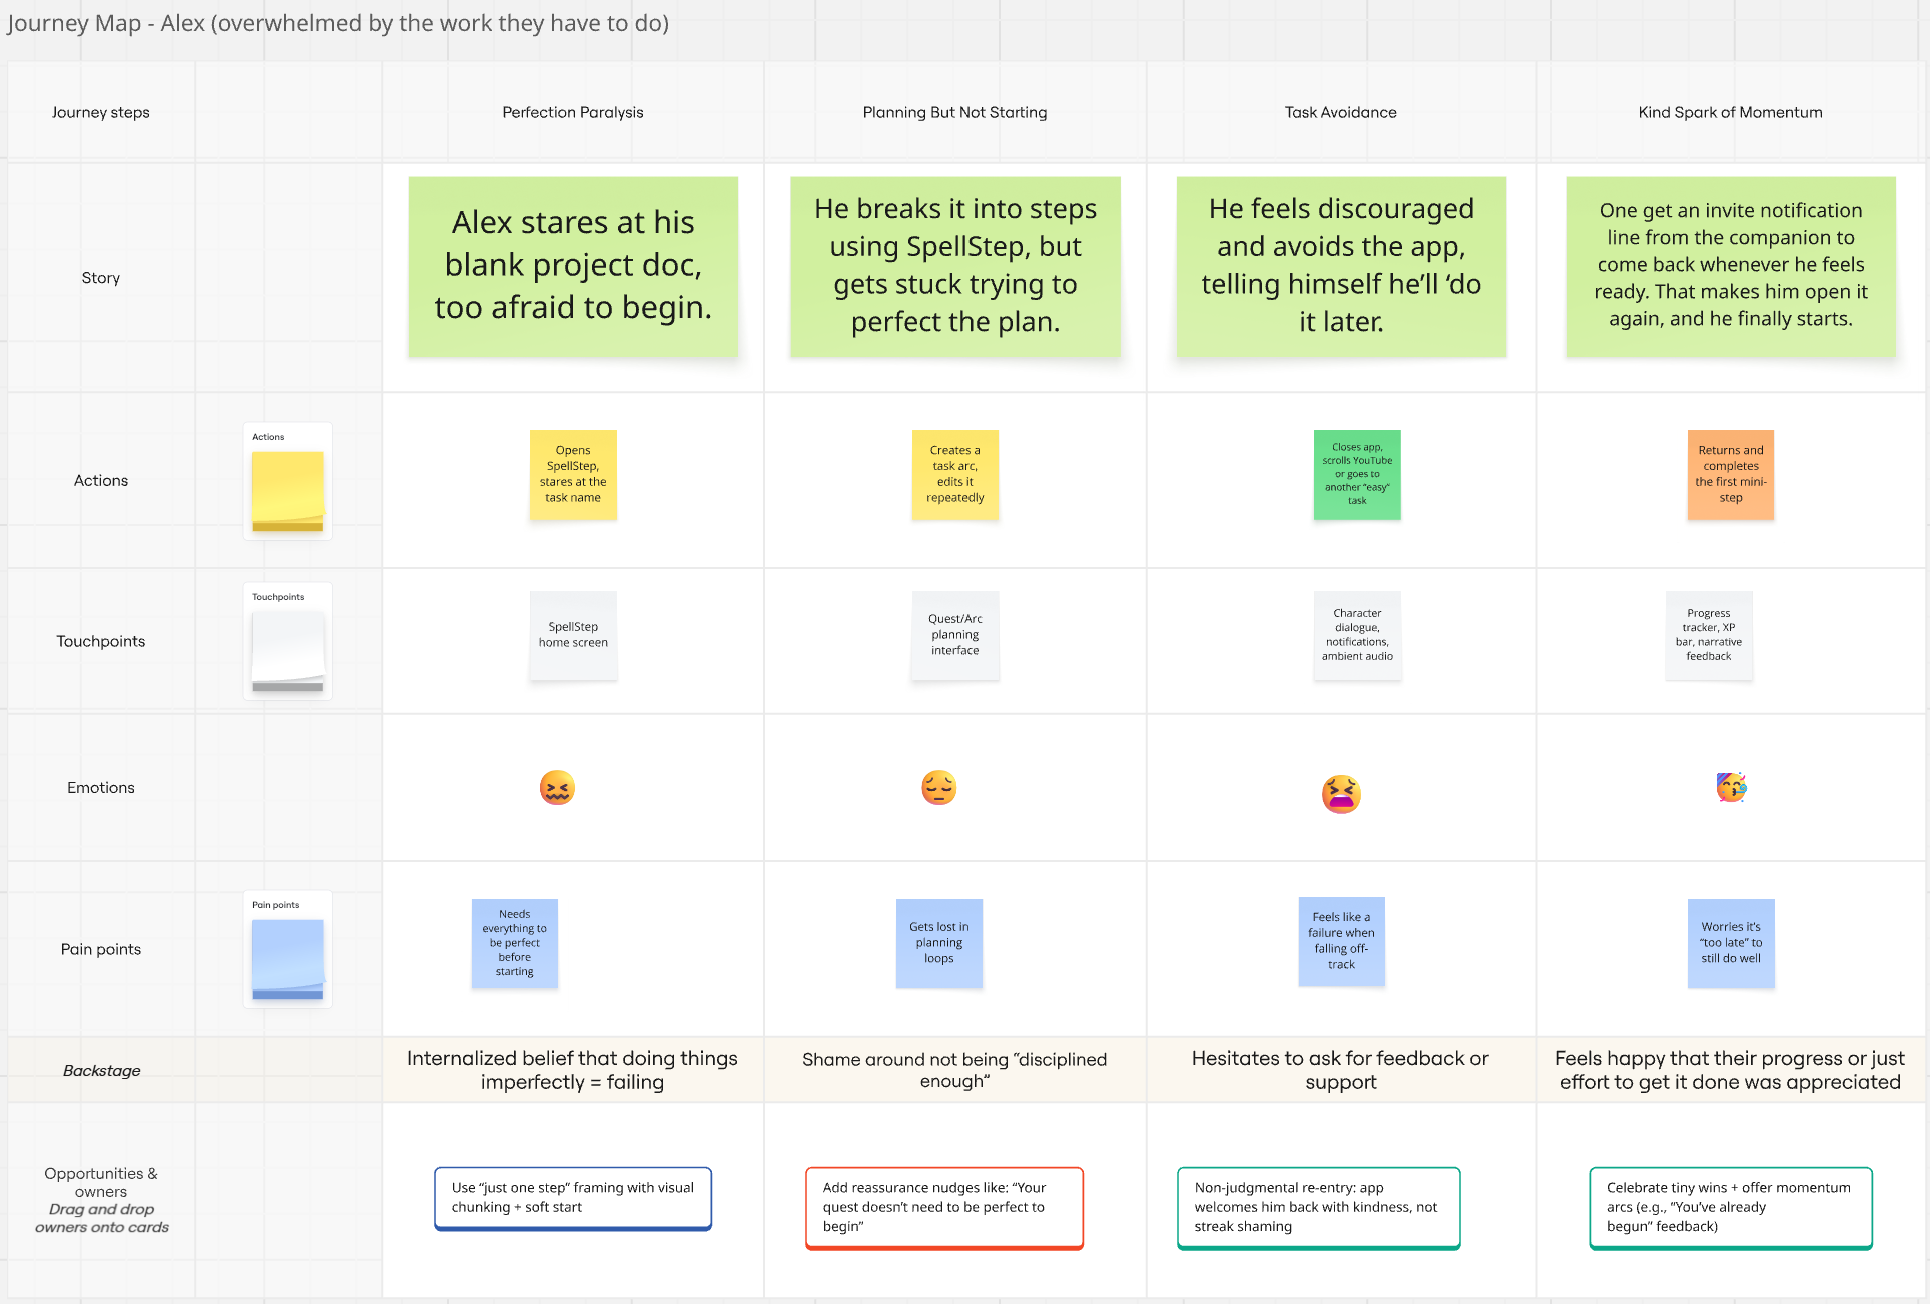Screen dimensions: 1930x1304
Task: Click the 'SpellStep home screen' touchpoint note
Action: pos(573,635)
